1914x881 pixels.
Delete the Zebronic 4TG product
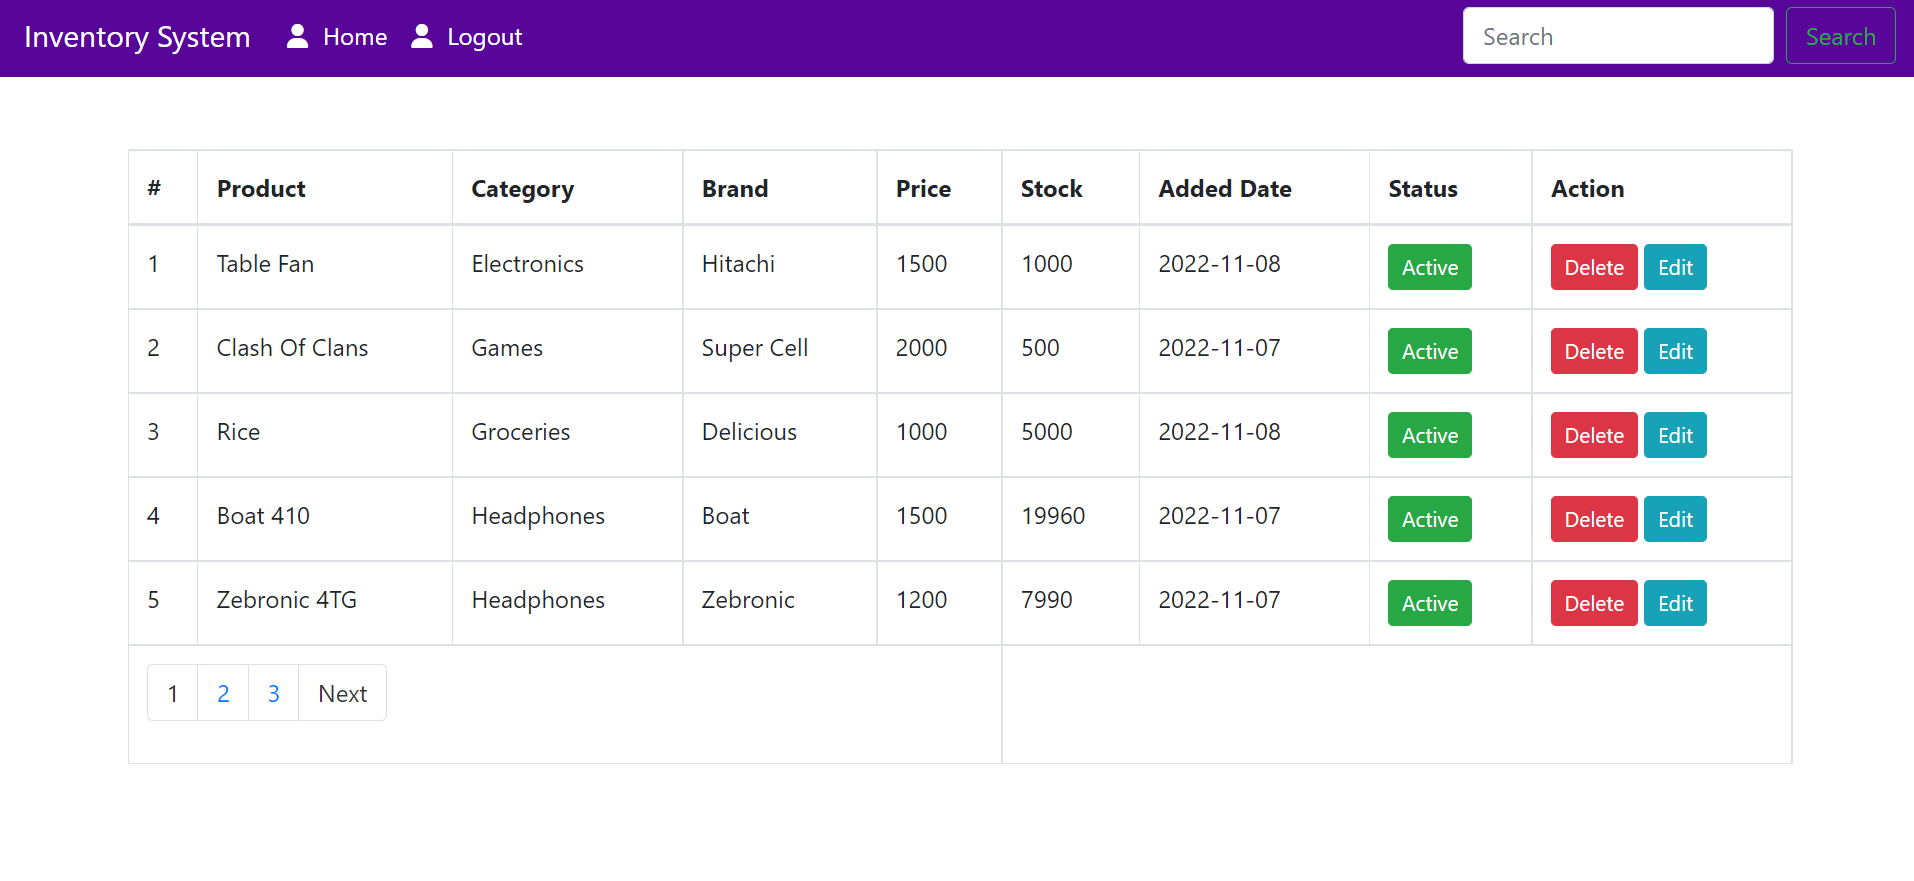1593,603
